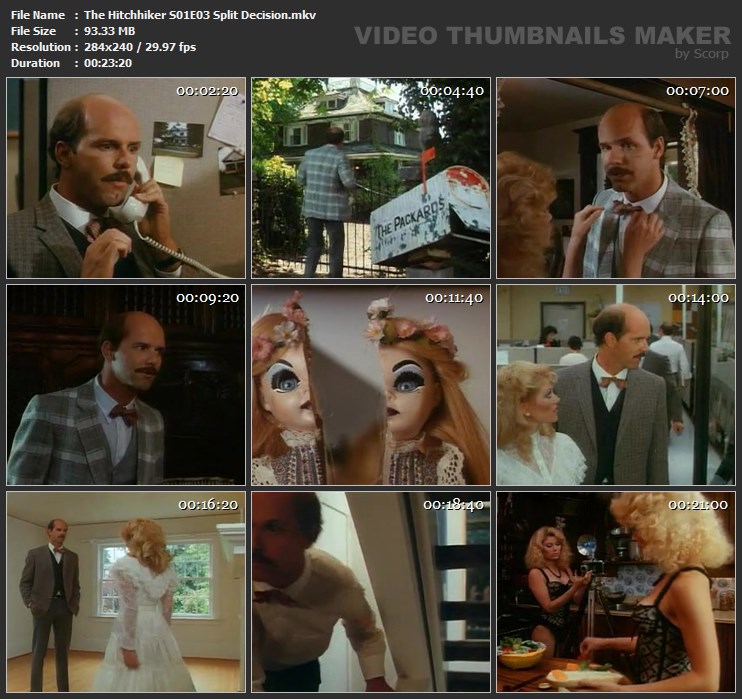The image size is (742, 699).
Task: Open the thumbnail stamped 00:02:20
Action: (126, 178)
